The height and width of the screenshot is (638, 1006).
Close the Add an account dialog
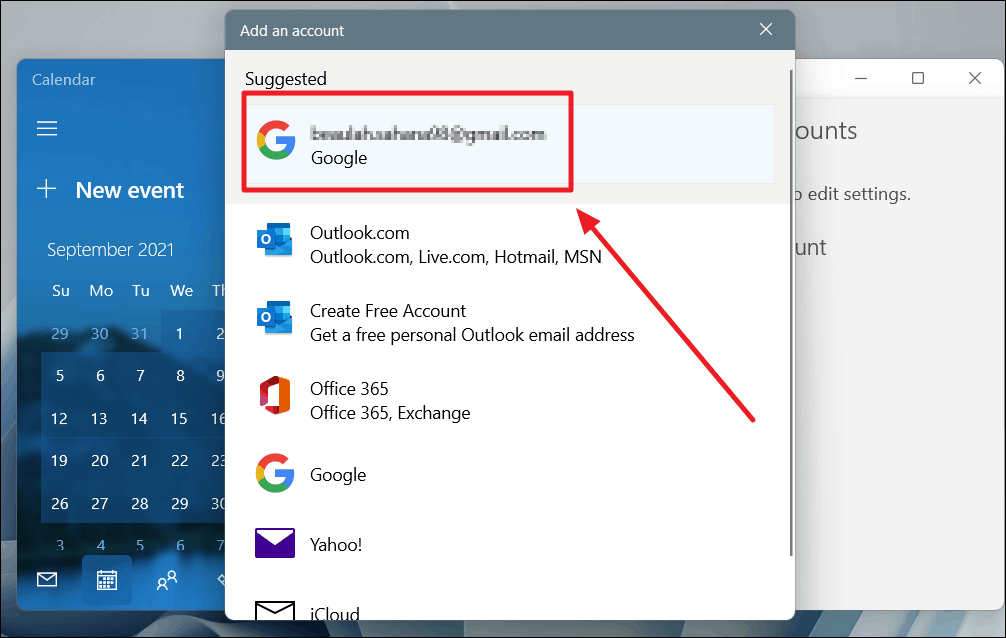pos(765,29)
